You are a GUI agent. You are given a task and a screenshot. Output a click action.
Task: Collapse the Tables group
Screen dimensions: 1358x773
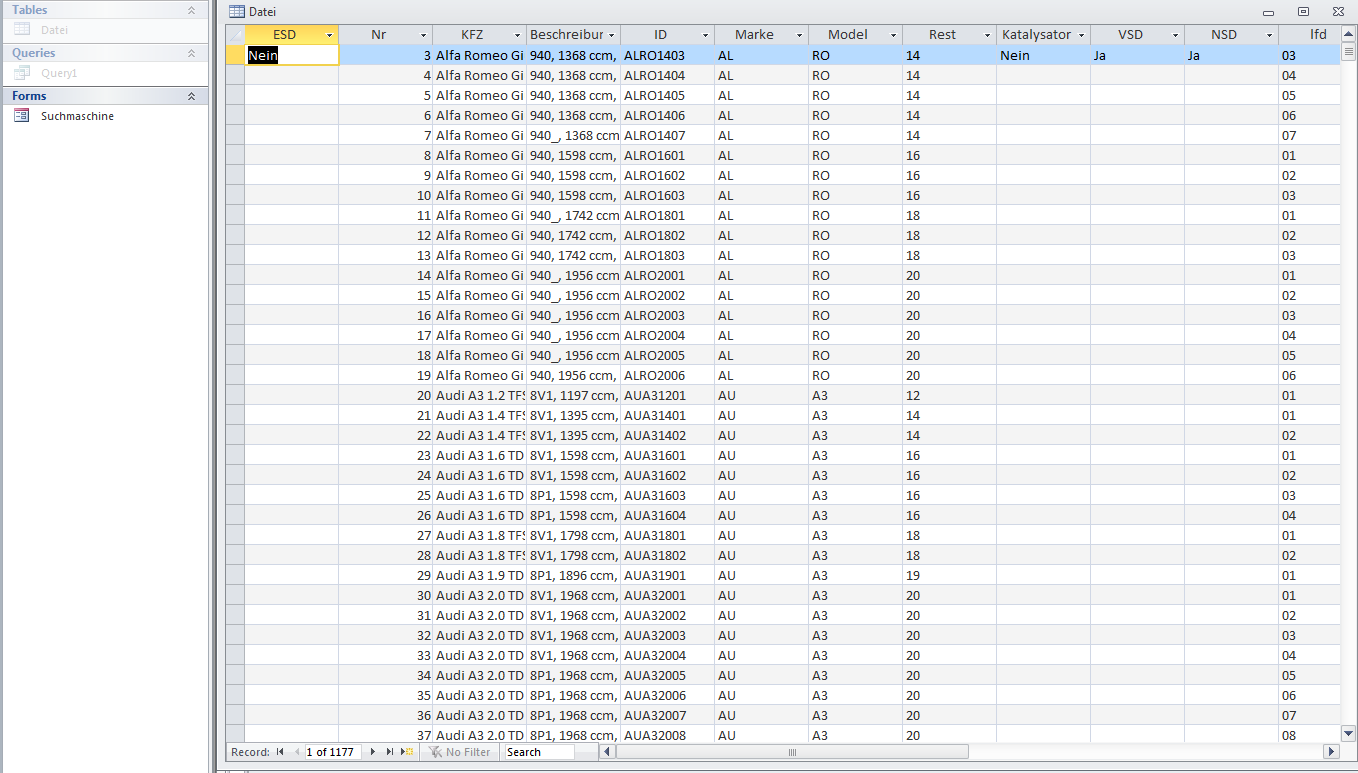coord(191,10)
